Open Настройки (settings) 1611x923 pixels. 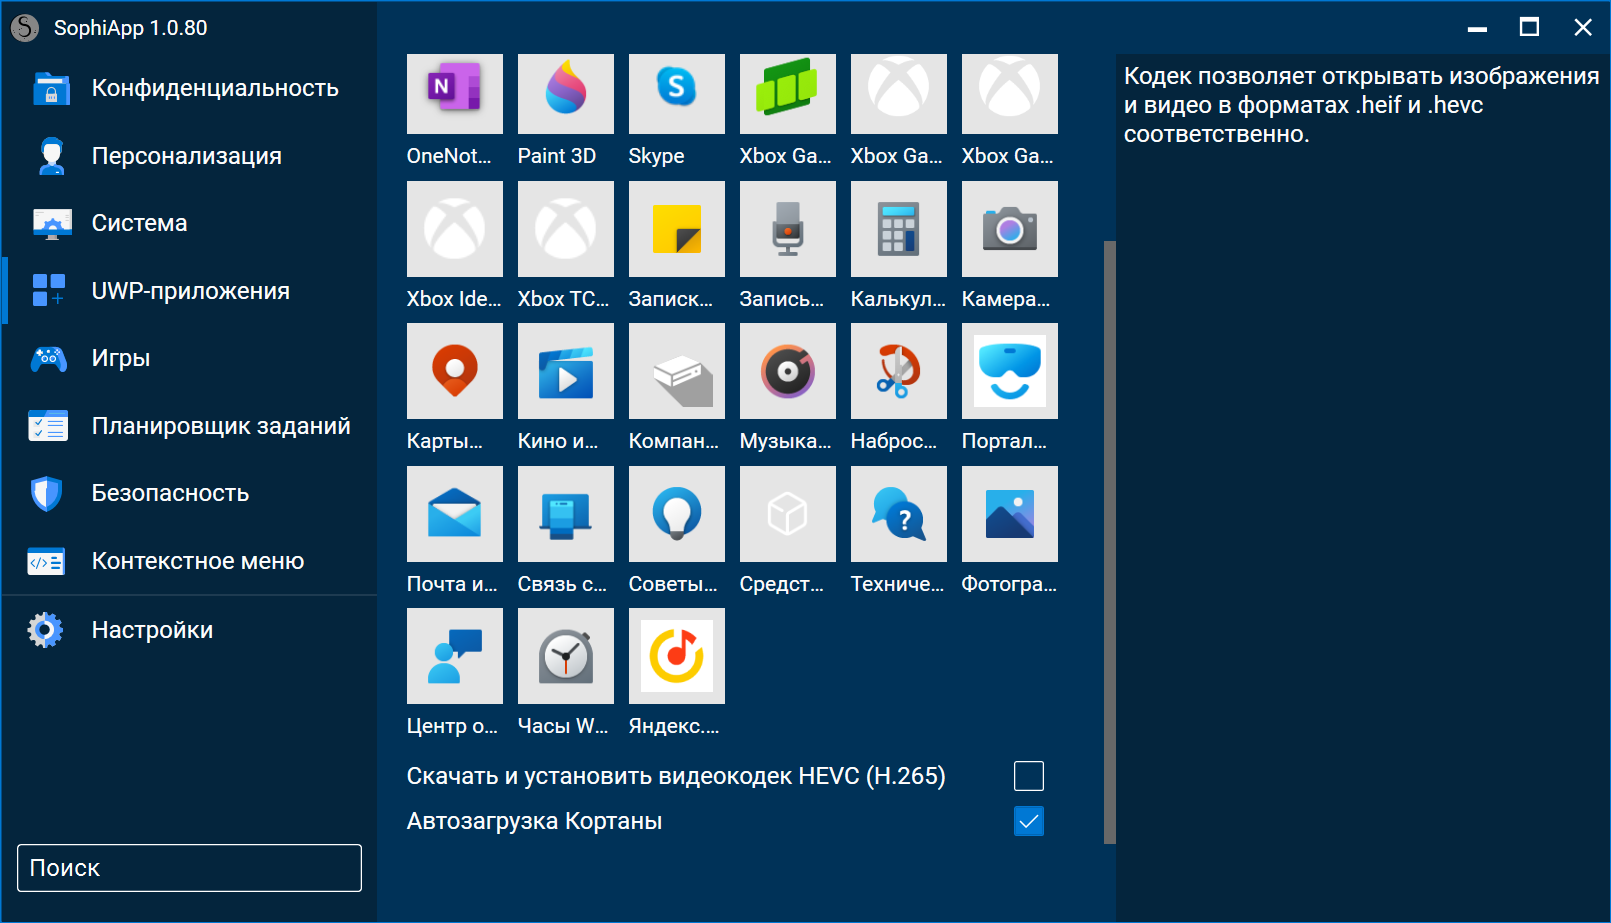pos(189,630)
